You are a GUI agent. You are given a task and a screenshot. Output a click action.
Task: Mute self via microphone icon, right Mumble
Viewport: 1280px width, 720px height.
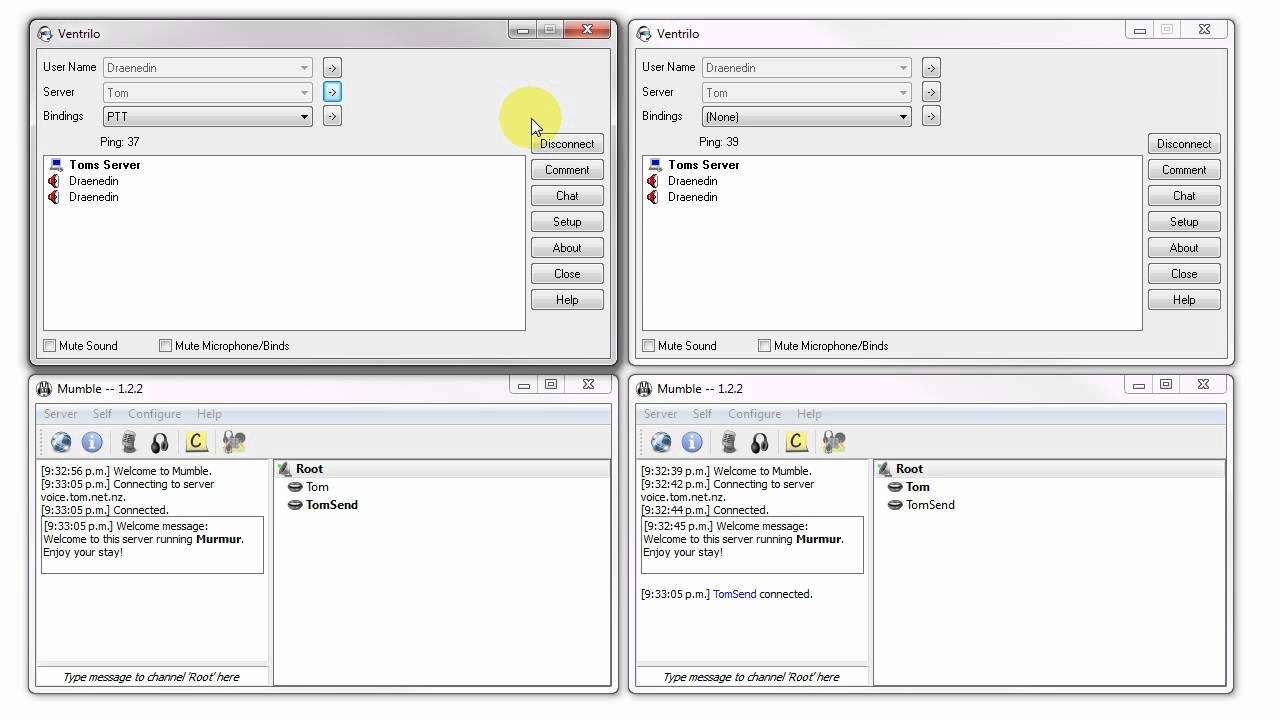pos(729,442)
